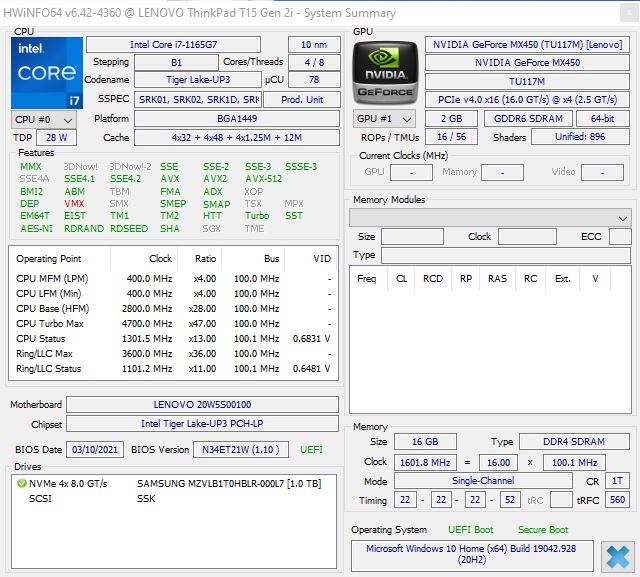Click the Freq column header in memory table
The height and width of the screenshot is (577, 640).
click(368, 279)
